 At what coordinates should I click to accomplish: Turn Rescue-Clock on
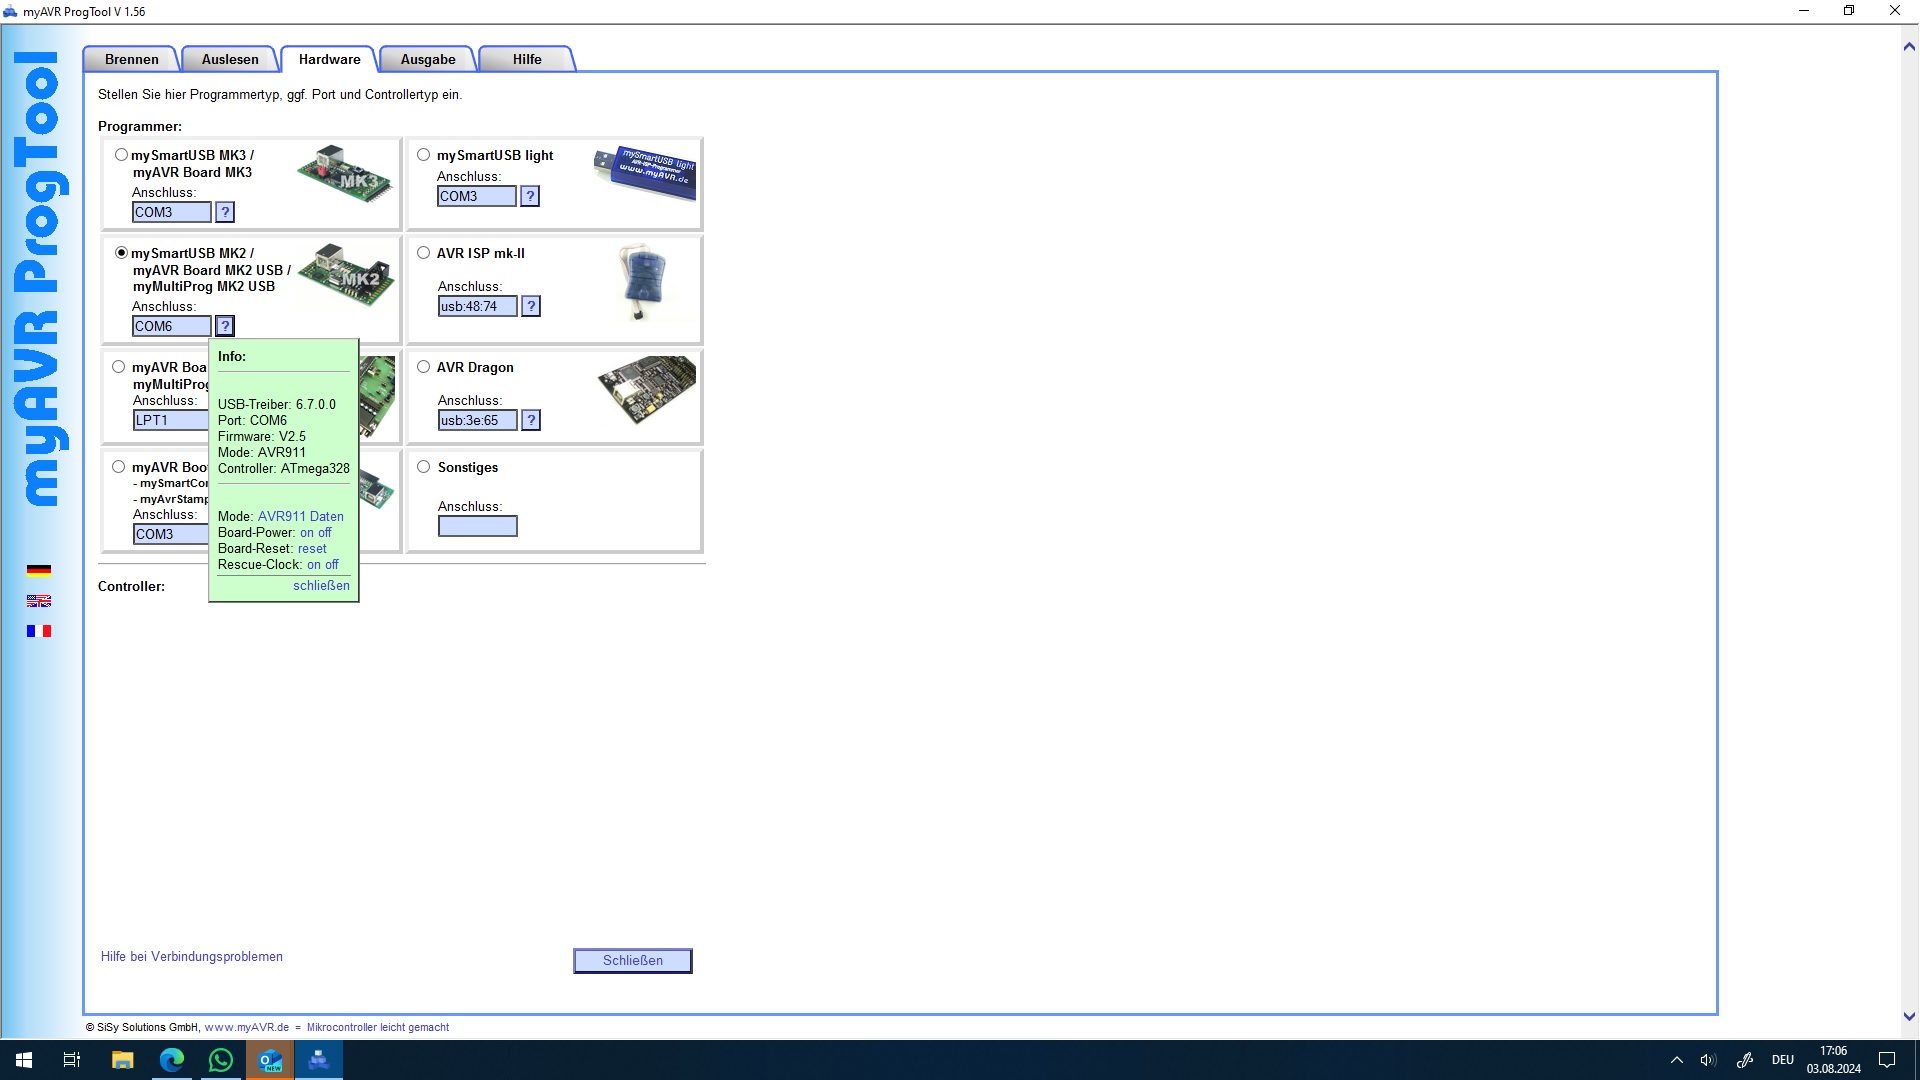(314, 565)
